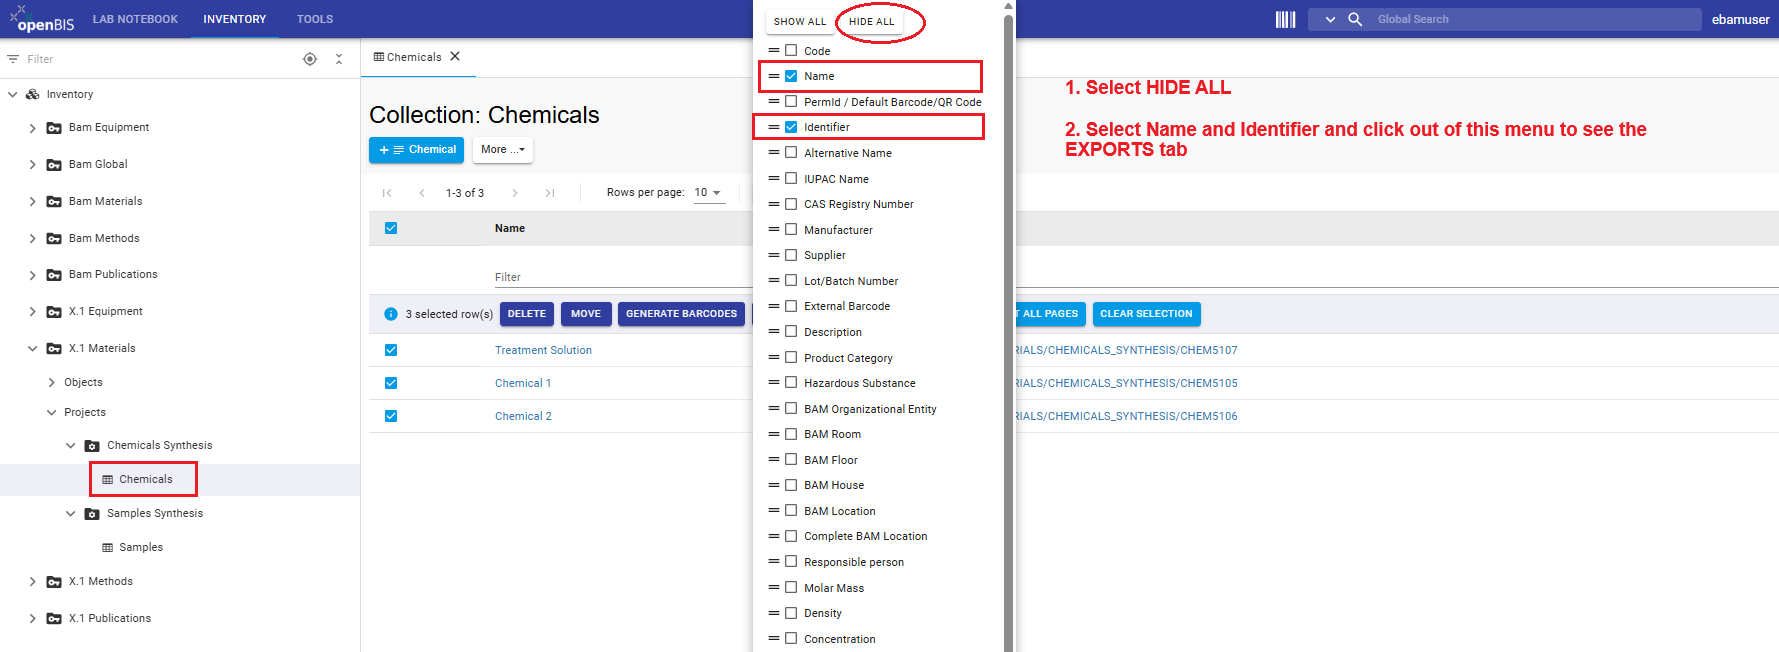
Task: Collapse the Samples Synthesis project
Action: [70, 514]
